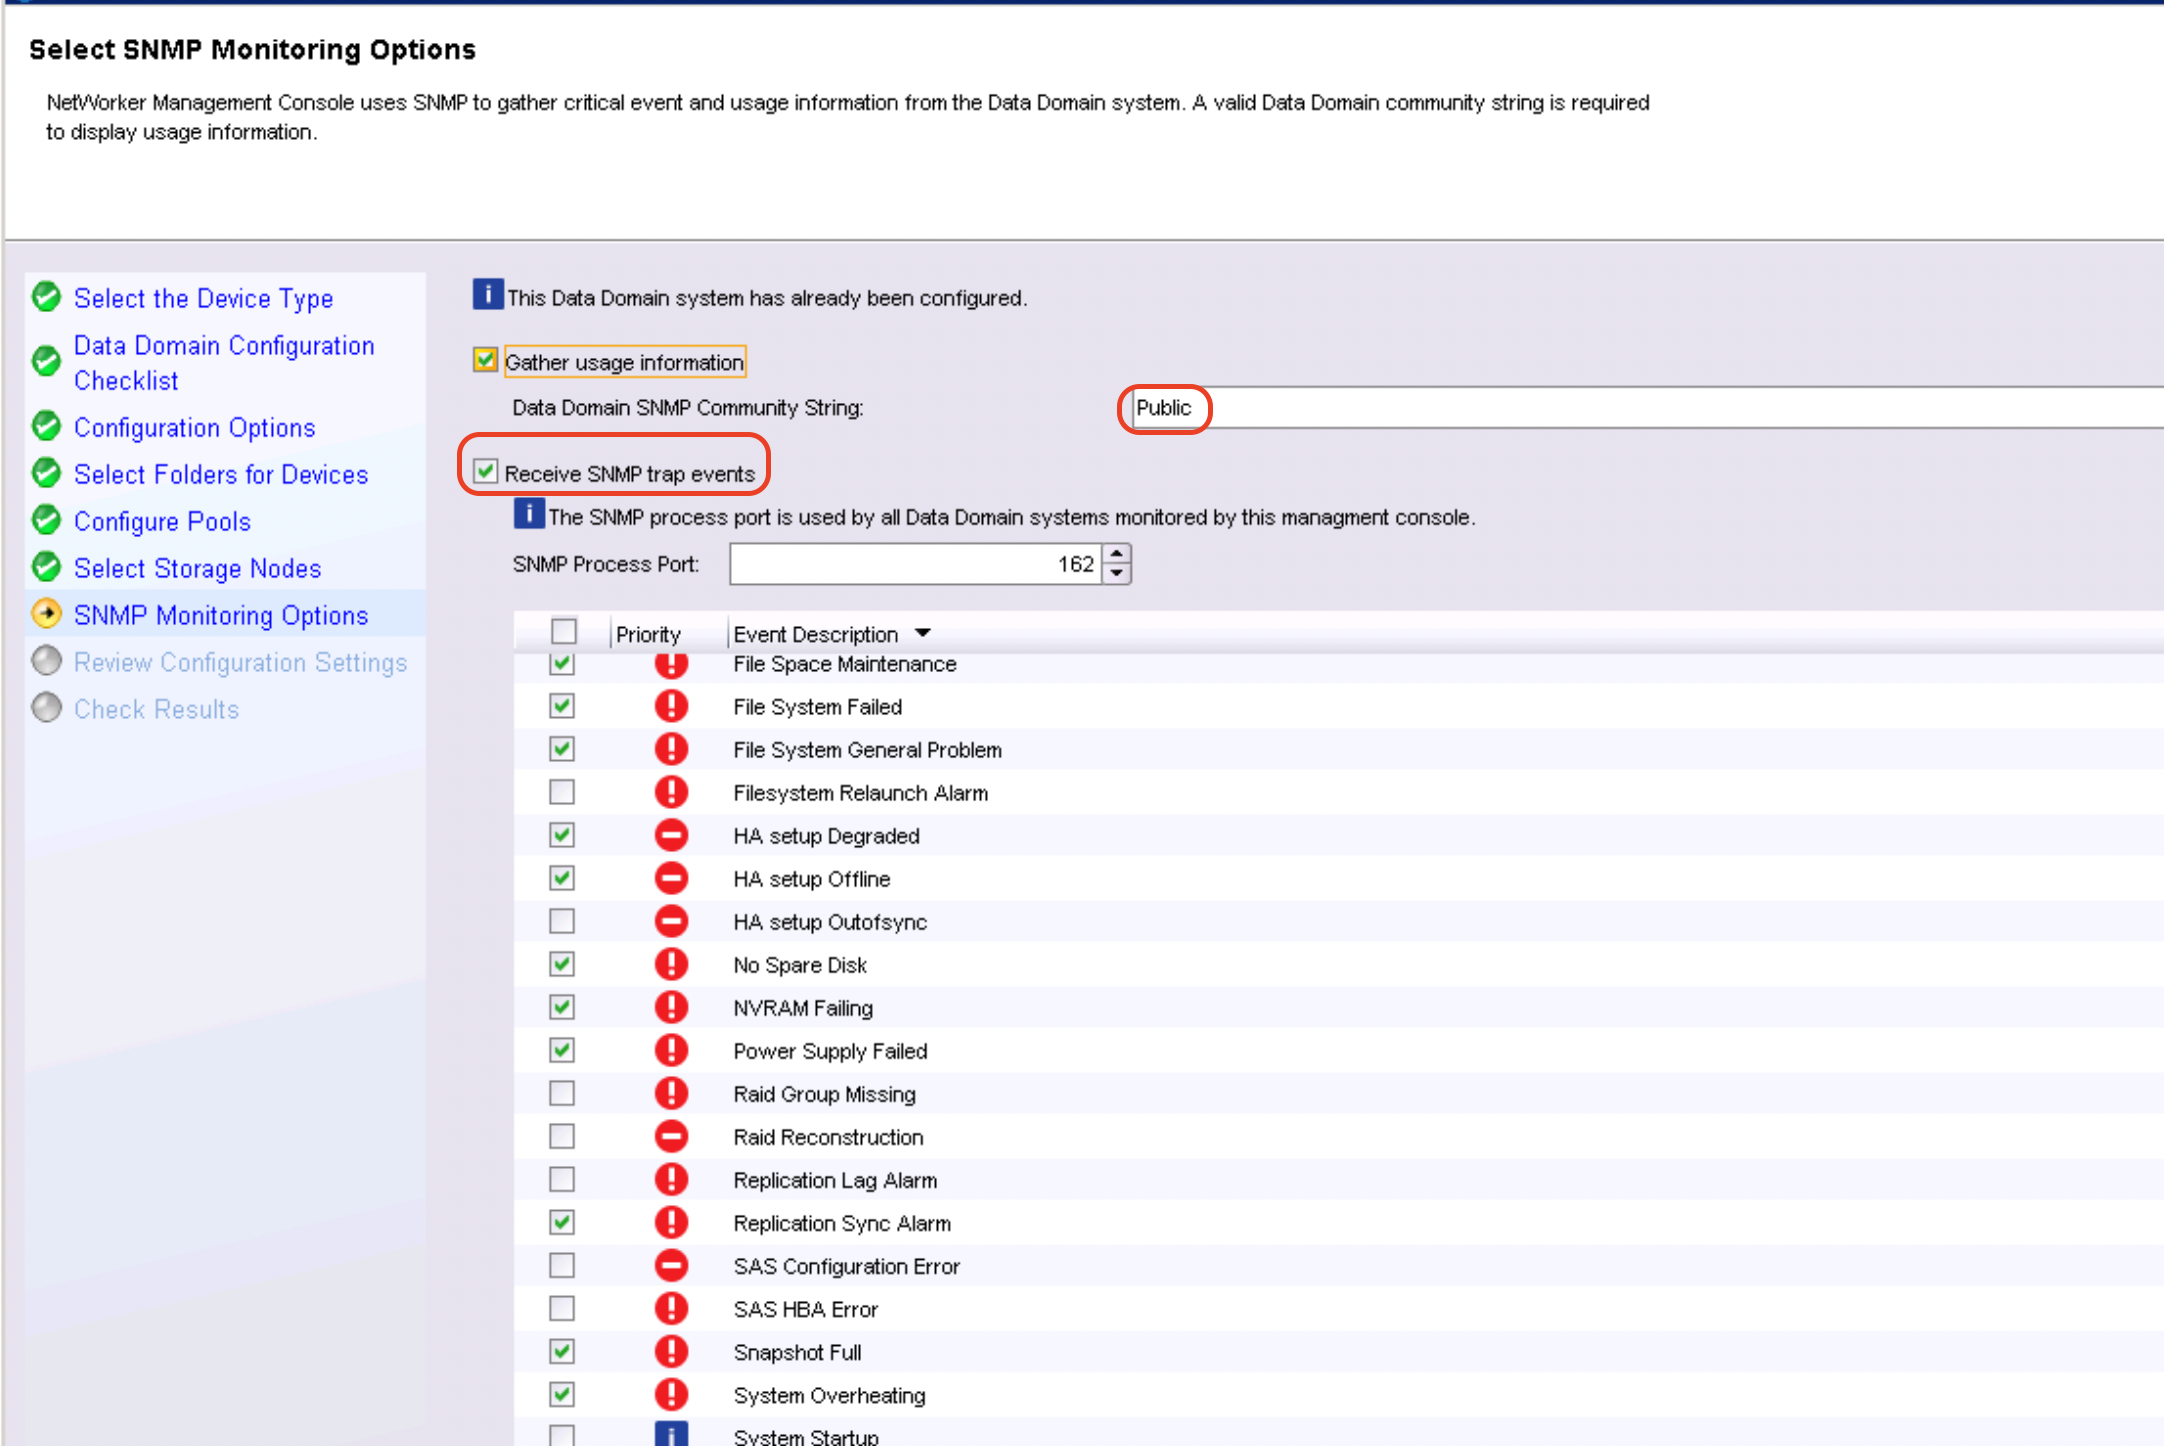Click the yellow arrow icon beside SNMP Monitoring Options
Viewport: 2164px width, 1448px height.
(x=46, y=613)
